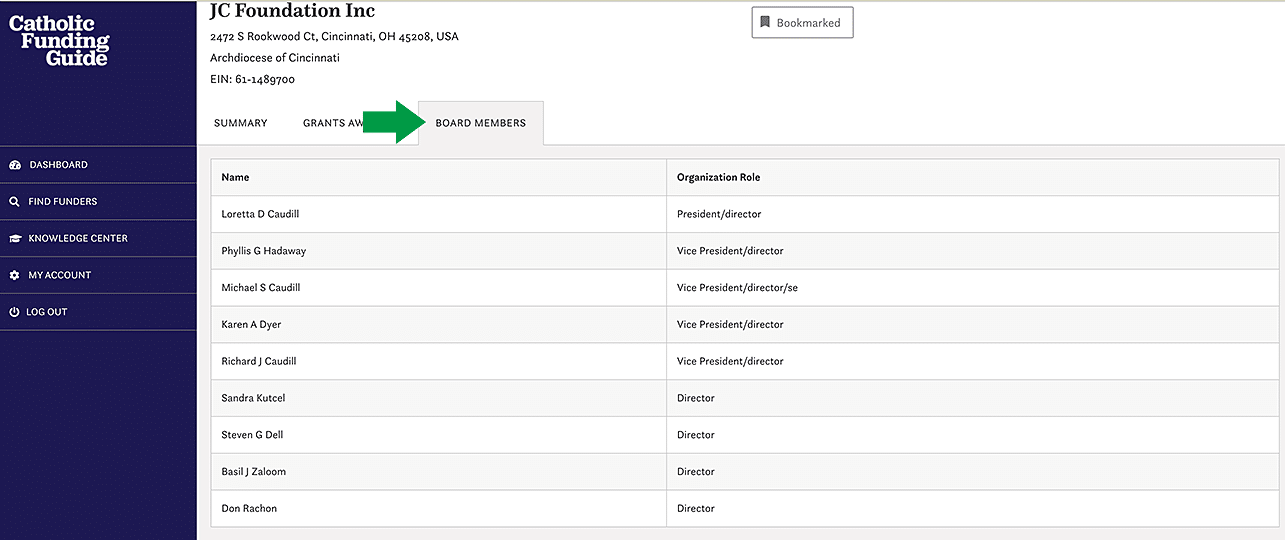
Task: Open Knowledge Center section
Action: point(98,239)
